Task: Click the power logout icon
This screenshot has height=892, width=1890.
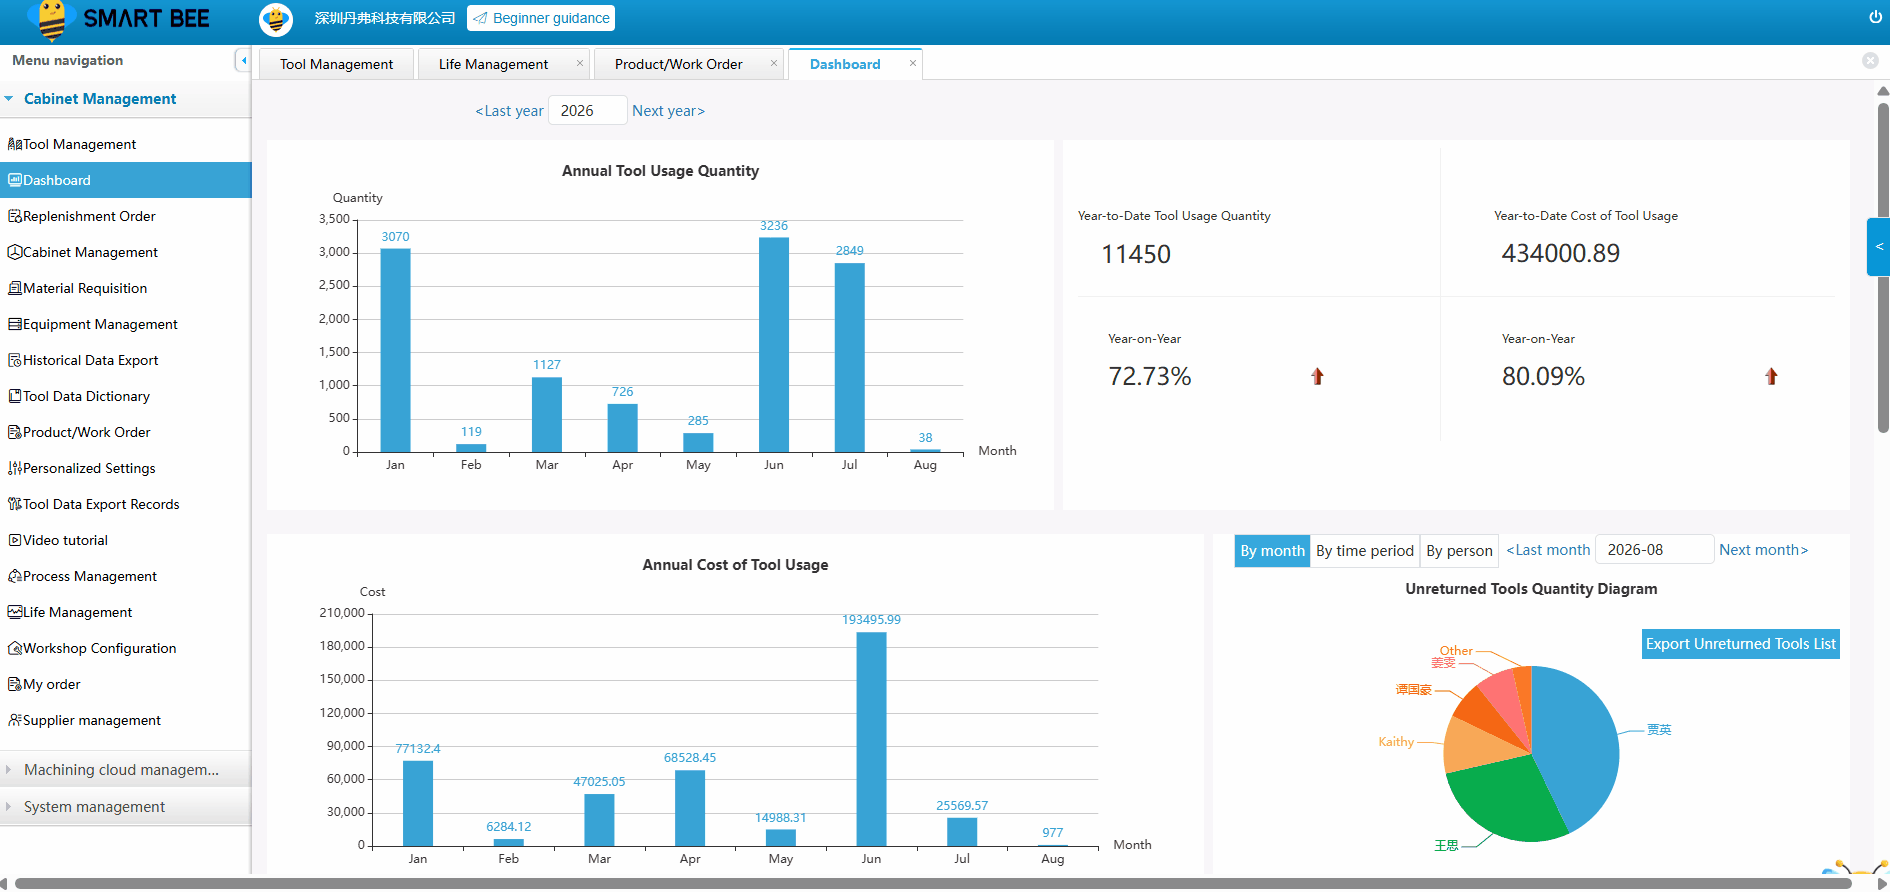Action: tap(1875, 17)
